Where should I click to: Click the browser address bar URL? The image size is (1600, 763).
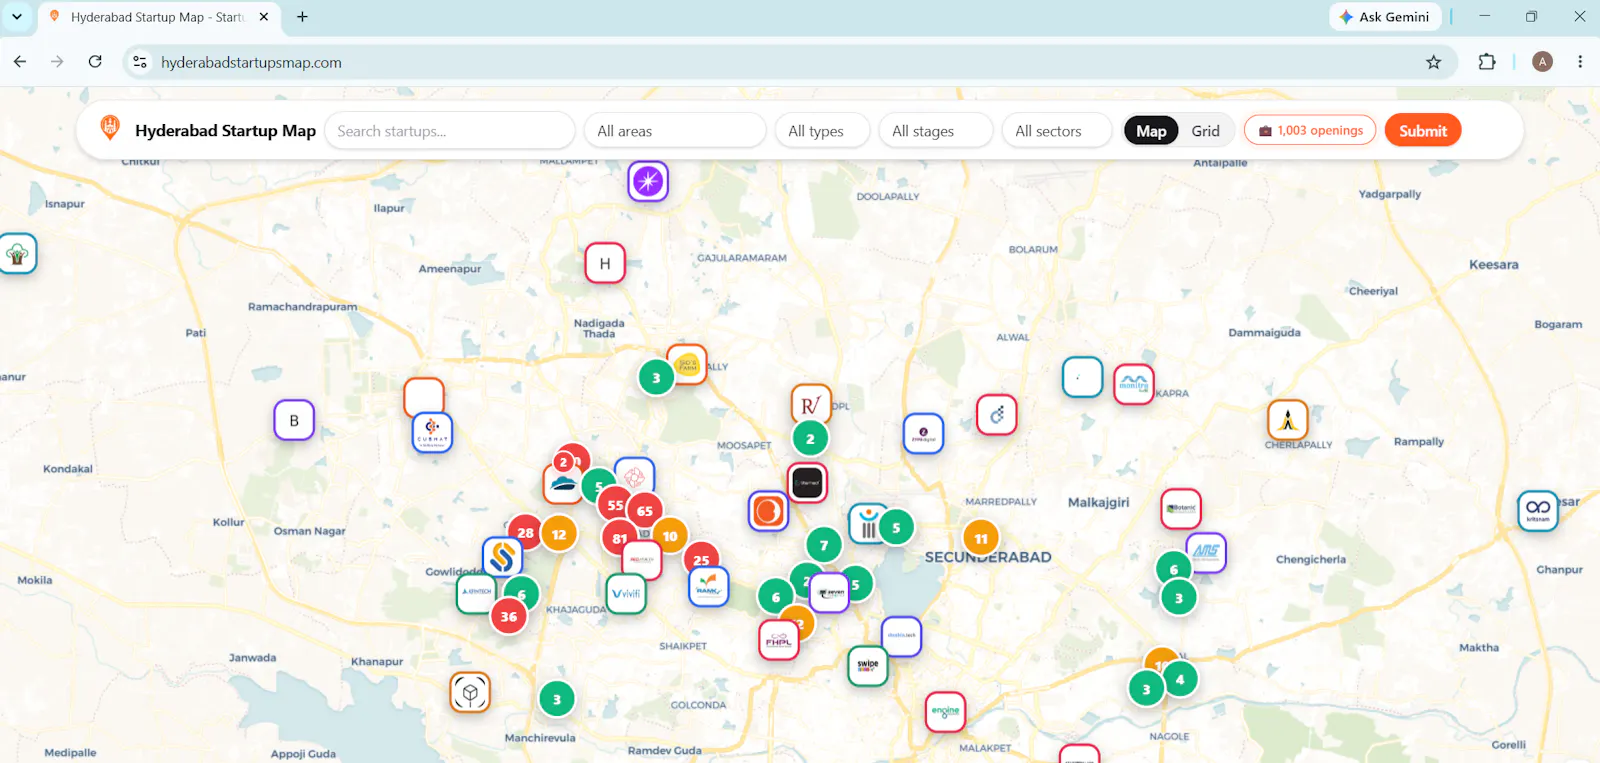(x=251, y=62)
